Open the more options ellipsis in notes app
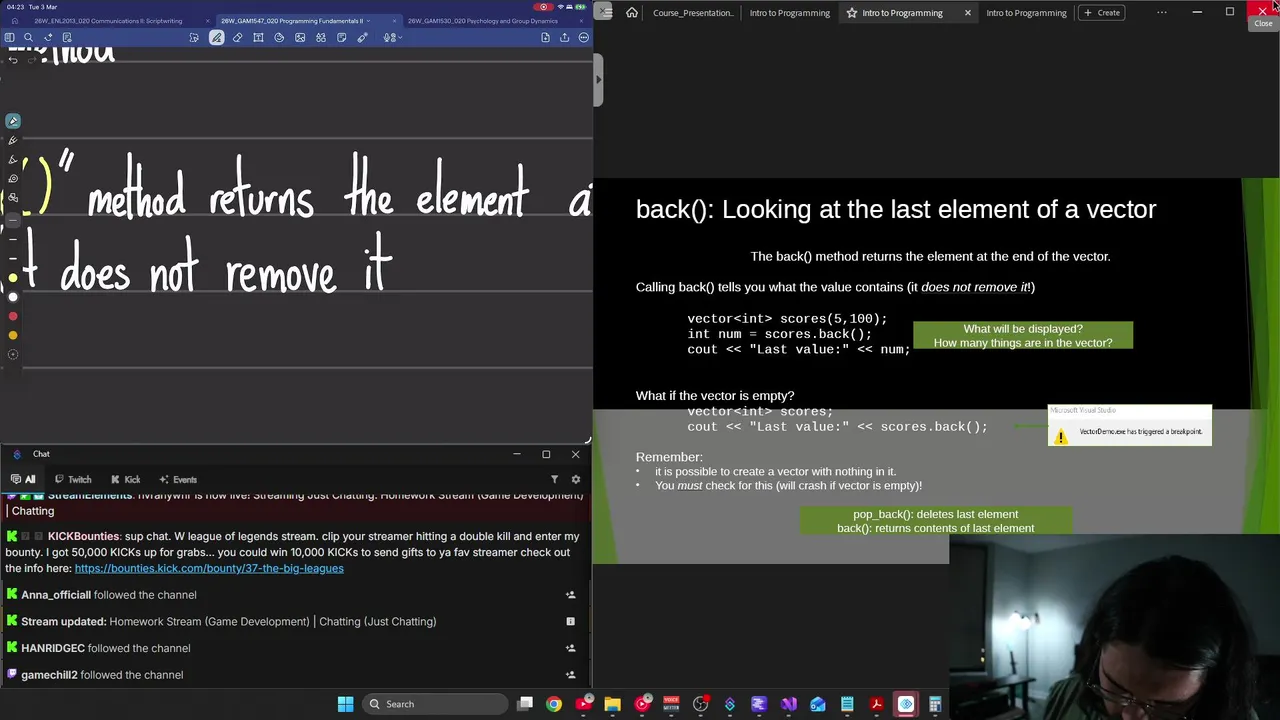Image resolution: width=1280 pixels, height=720 pixels. (x=584, y=37)
